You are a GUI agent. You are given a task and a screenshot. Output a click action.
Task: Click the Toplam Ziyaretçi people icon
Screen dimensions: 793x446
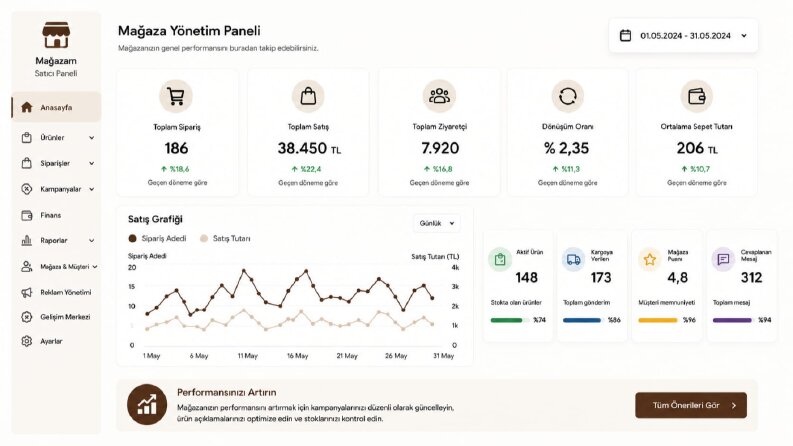click(x=439, y=96)
